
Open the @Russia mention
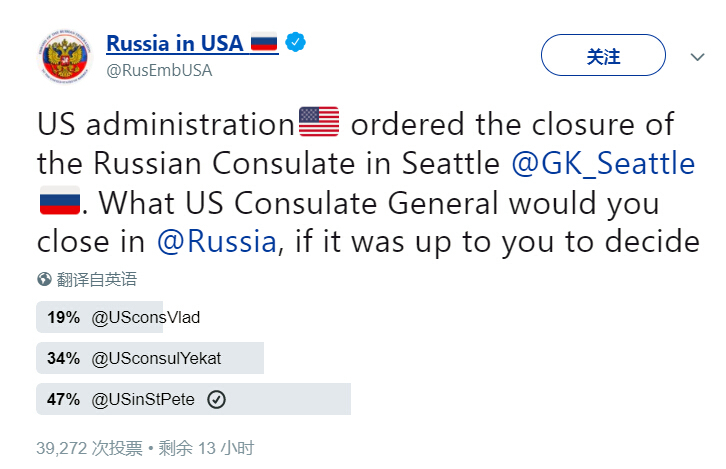tap(215, 241)
